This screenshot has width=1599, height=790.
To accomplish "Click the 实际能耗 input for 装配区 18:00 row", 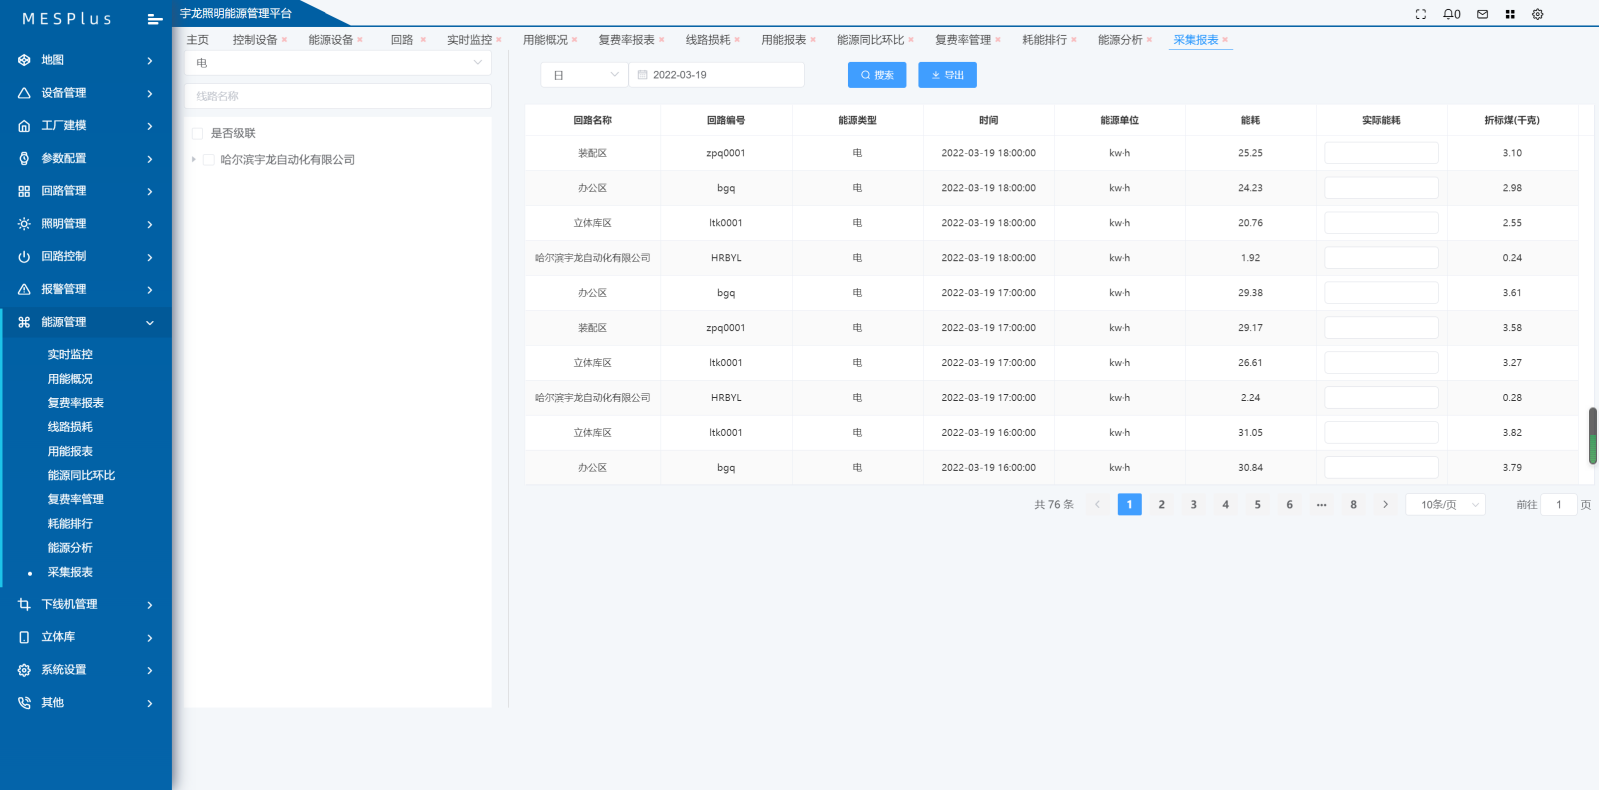I will point(1381,153).
